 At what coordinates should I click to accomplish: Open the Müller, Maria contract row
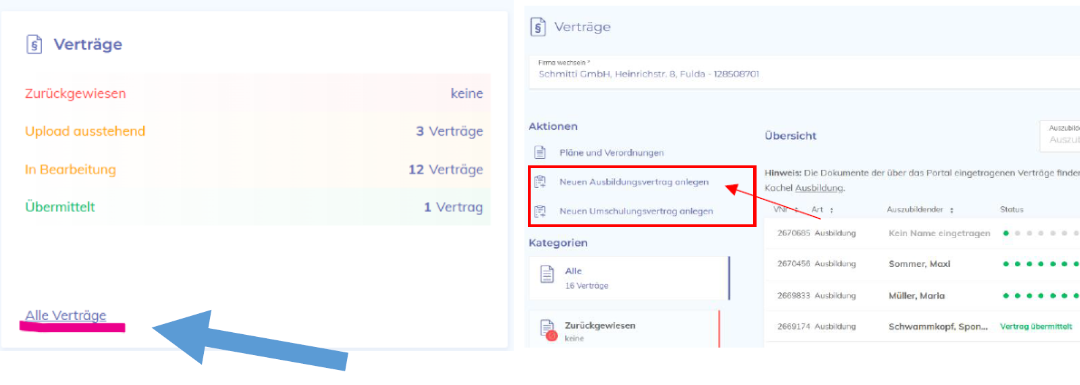(x=922, y=295)
